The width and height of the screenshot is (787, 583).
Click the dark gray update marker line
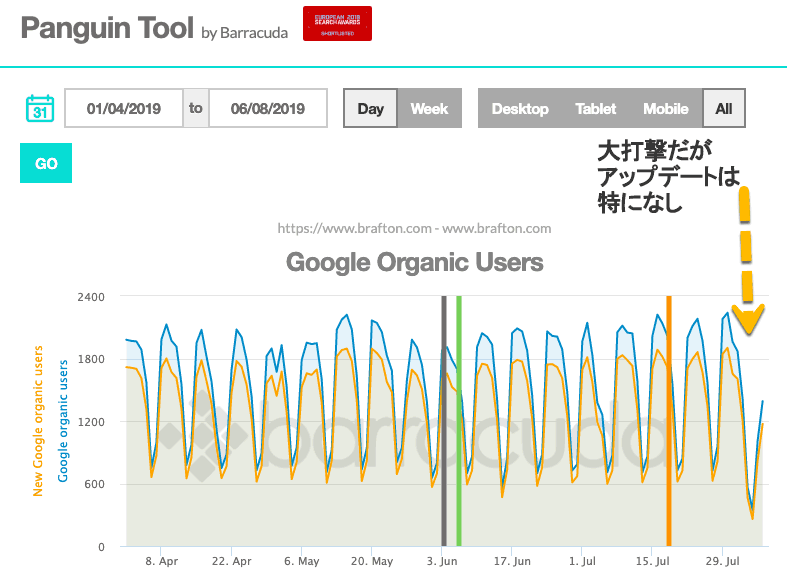point(444,420)
